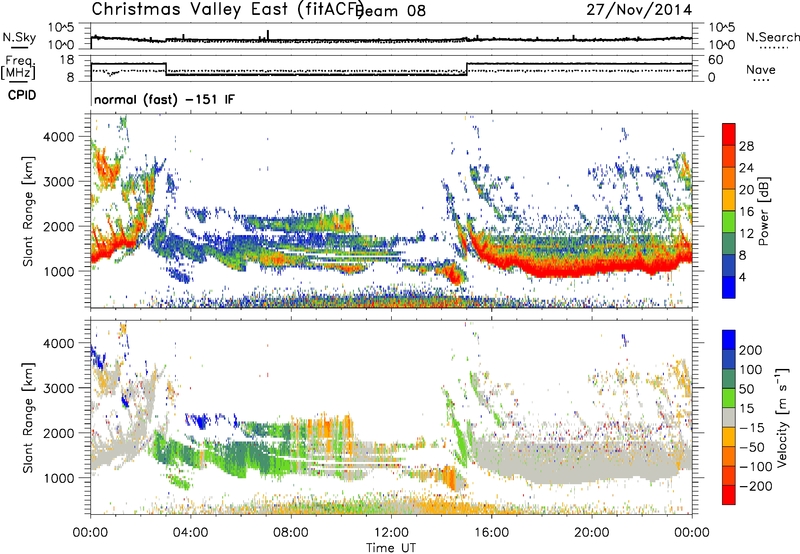The height and width of the screenshot is (554, 800).
Task: Click the date '27/Nov/2014'
Action: coord(639,10)
